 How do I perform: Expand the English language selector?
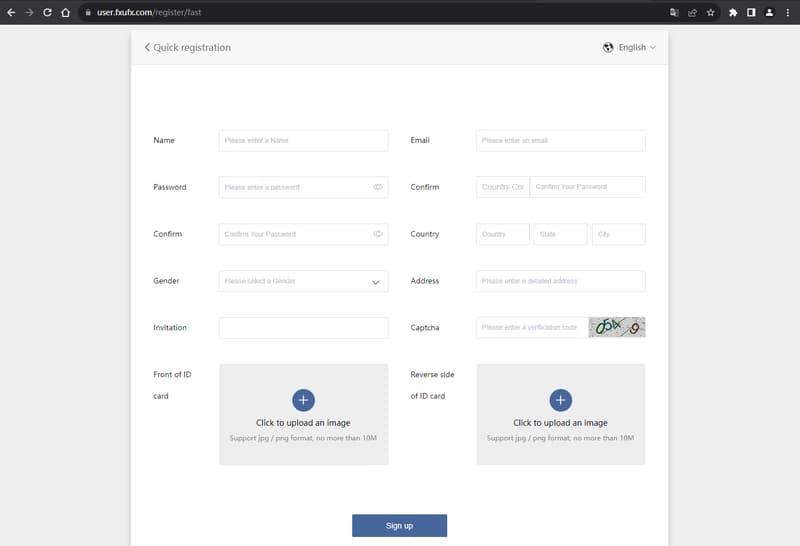(629, 47)
